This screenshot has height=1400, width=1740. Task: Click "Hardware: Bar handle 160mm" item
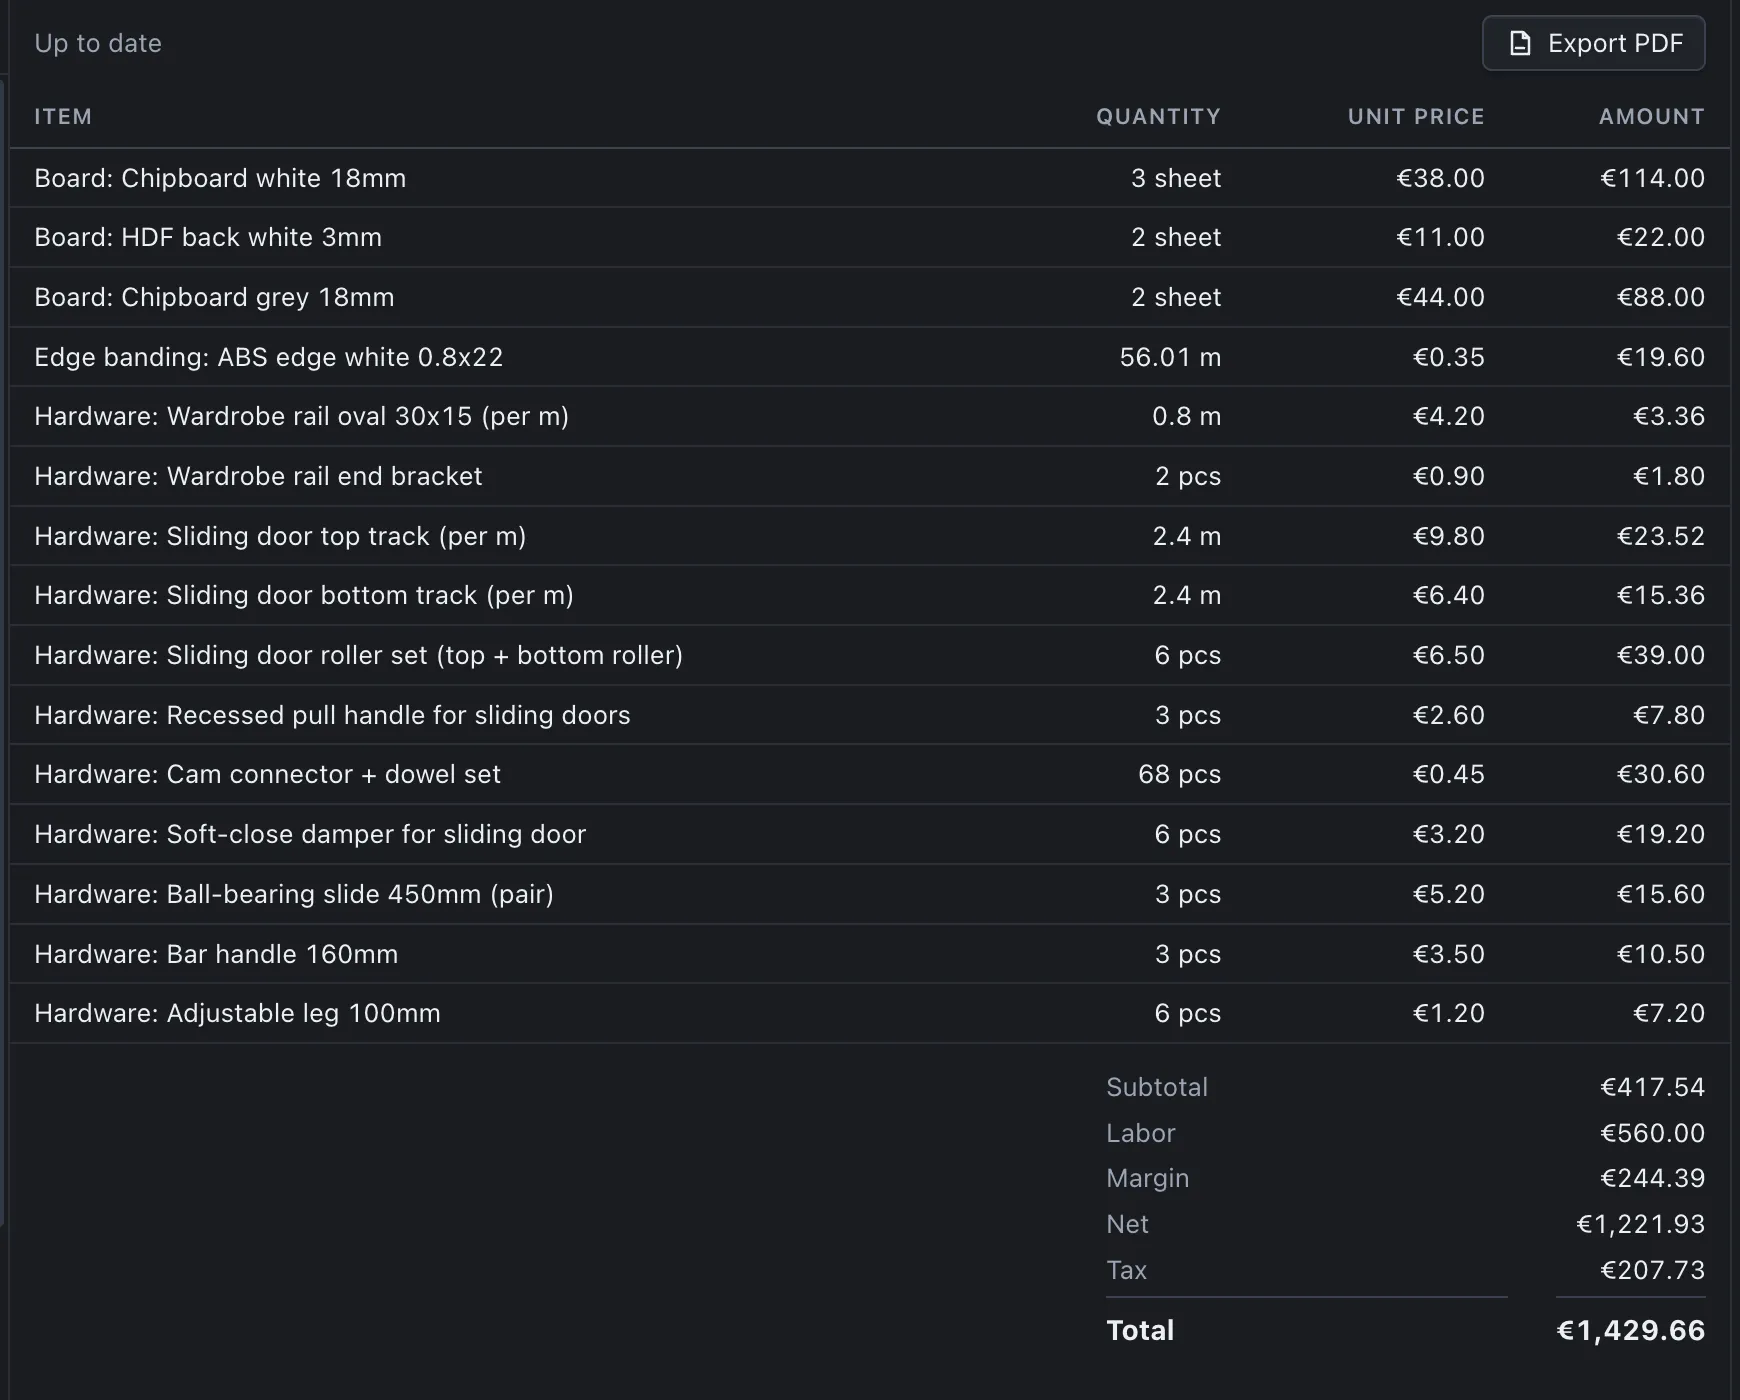click(x=216, y=954)
